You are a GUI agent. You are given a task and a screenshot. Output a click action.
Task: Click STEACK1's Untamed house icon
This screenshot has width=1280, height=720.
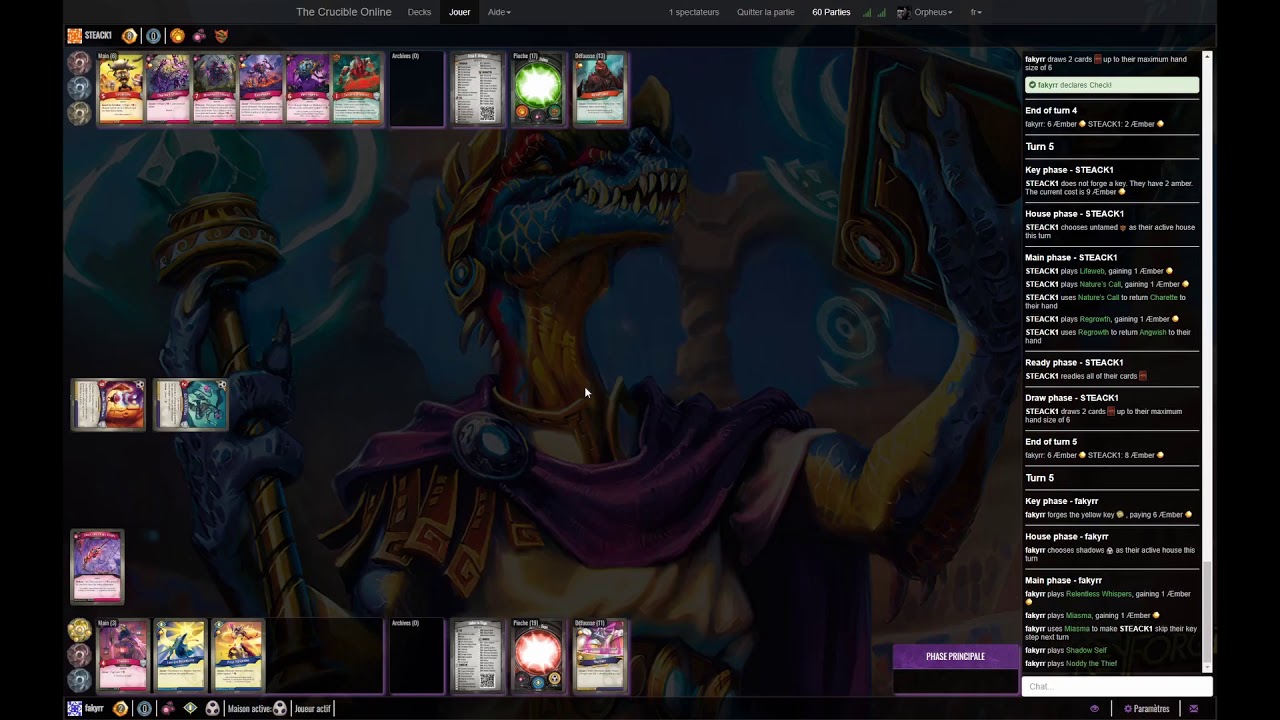click(221, 36)
